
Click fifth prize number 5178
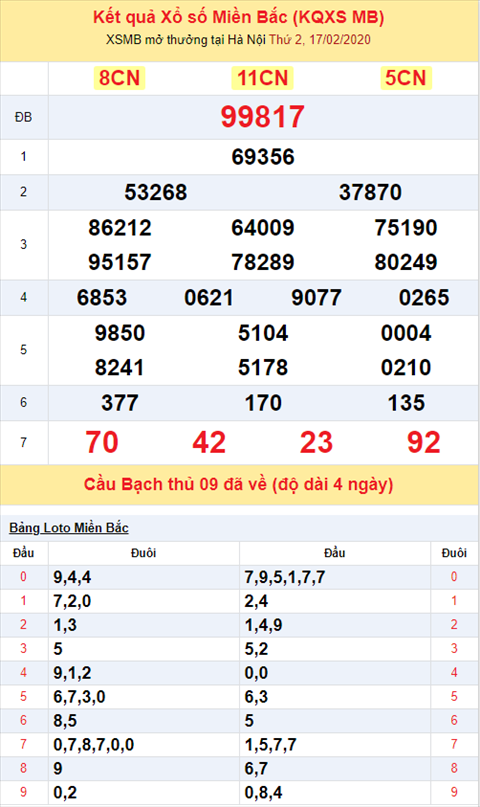click(x=263, y=368)
